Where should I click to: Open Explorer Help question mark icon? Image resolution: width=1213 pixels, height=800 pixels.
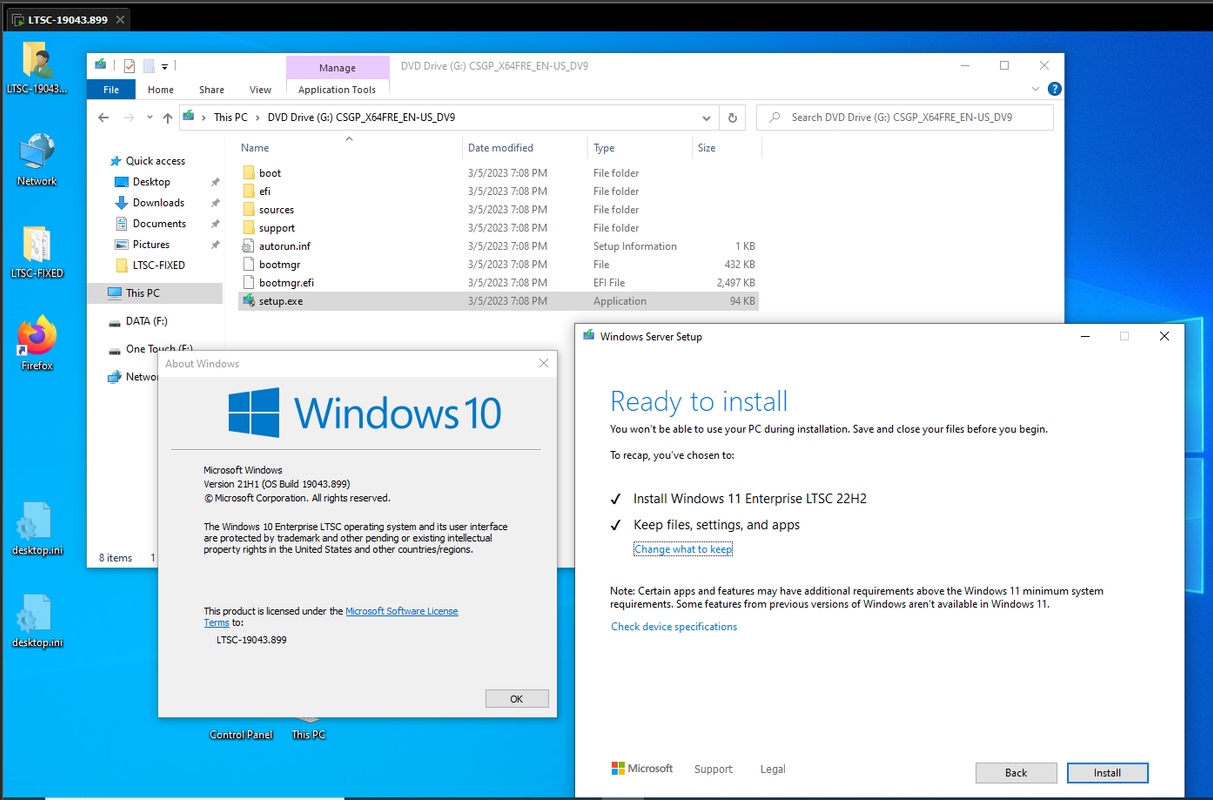click(1054, 89)
